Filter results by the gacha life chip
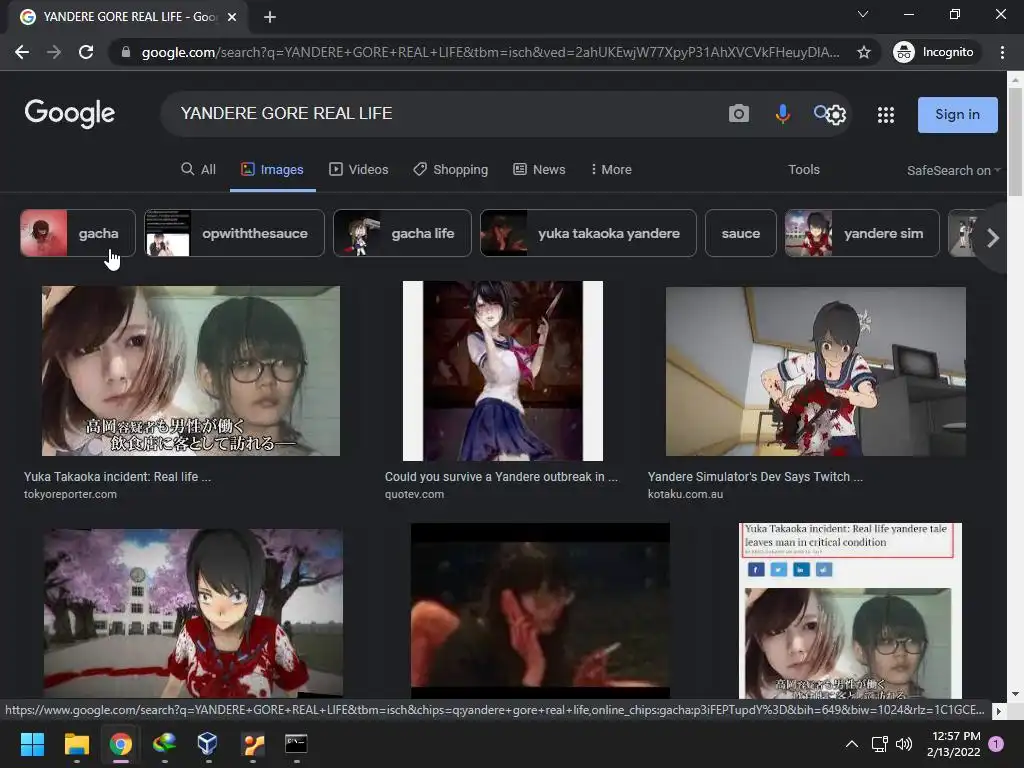The image size is (1024, 768). point(402,233)
